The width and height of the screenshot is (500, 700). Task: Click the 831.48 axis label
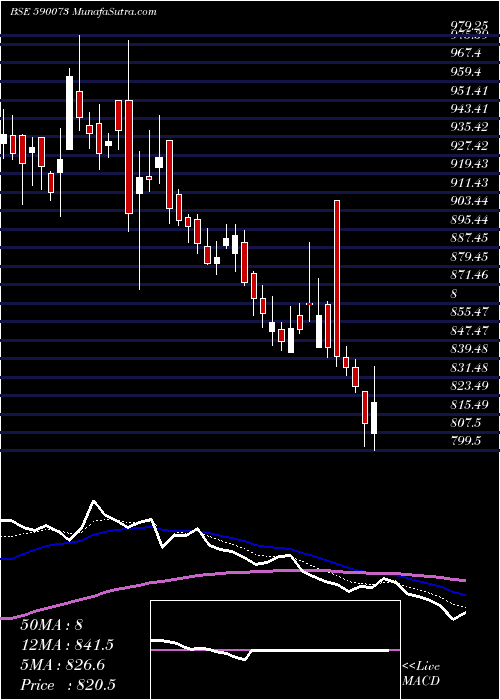pyautogui.click(x=469, y=367)
